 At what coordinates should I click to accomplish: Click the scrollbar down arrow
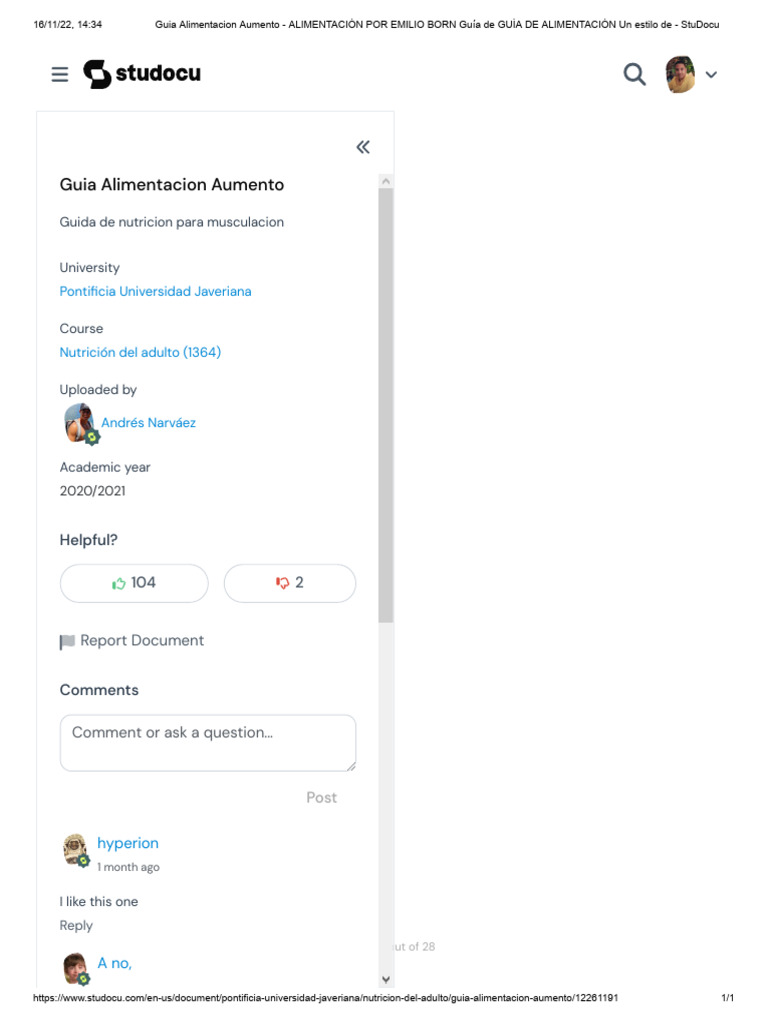point(386,978)
